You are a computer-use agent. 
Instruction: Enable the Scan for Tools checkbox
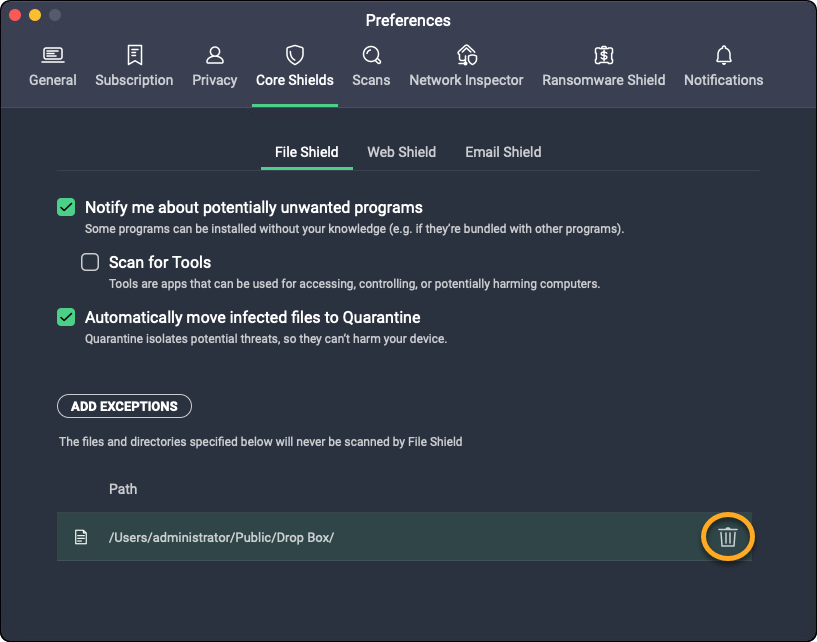tap(90, 262)
